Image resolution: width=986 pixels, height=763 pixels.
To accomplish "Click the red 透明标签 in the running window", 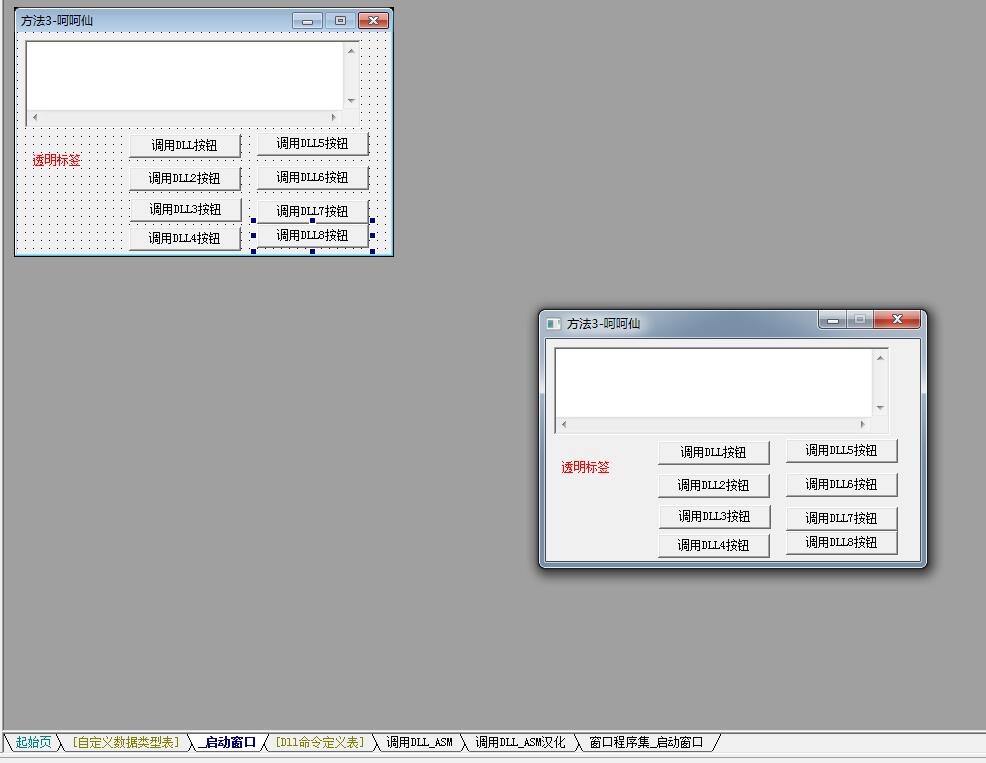I will click(x=585, y=467).
